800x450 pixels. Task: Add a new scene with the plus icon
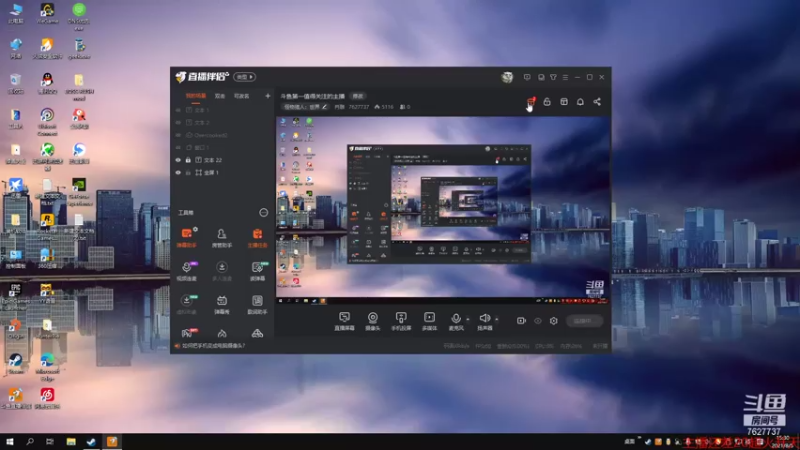coord(267,96)
